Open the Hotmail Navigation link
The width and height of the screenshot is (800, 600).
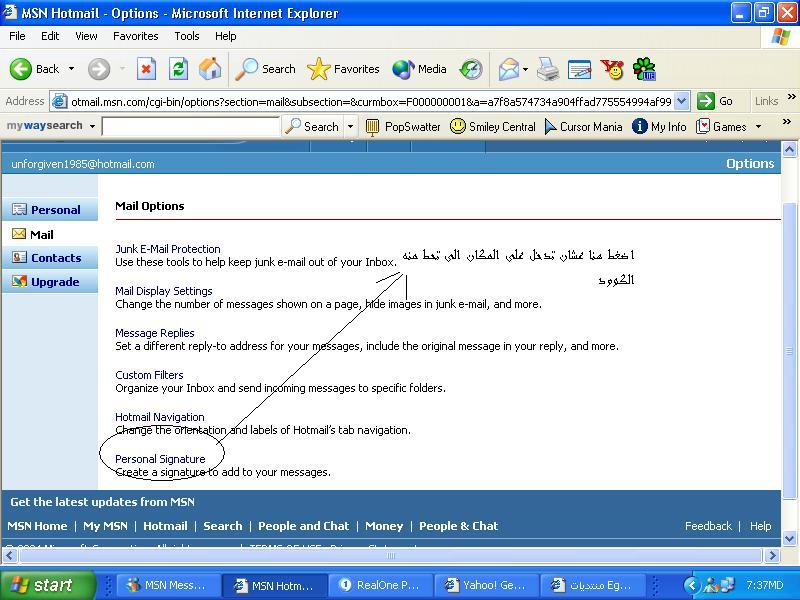[160, 417]
